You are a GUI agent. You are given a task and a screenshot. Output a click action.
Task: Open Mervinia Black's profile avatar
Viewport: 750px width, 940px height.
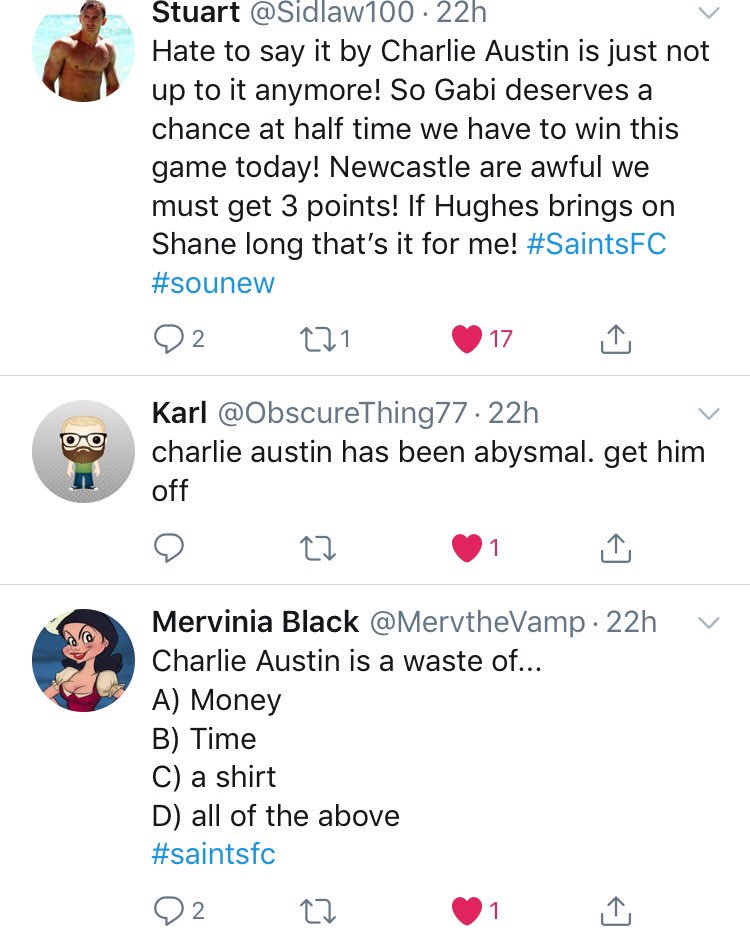[x=83, y=661]
